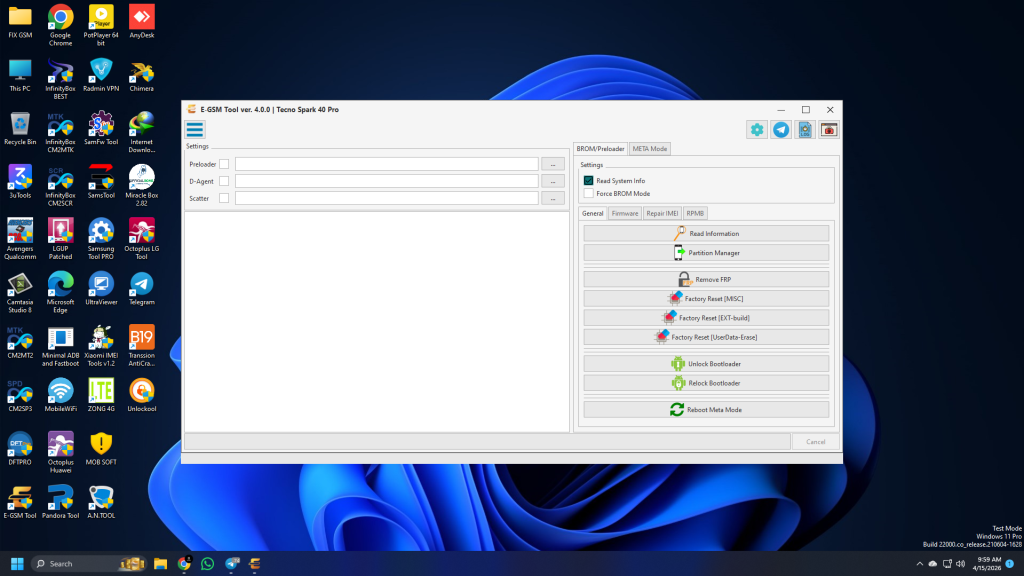Browse for the D-Agent file
The height and width of the screenshot is (576, 1024).
(x=552, y=181)
